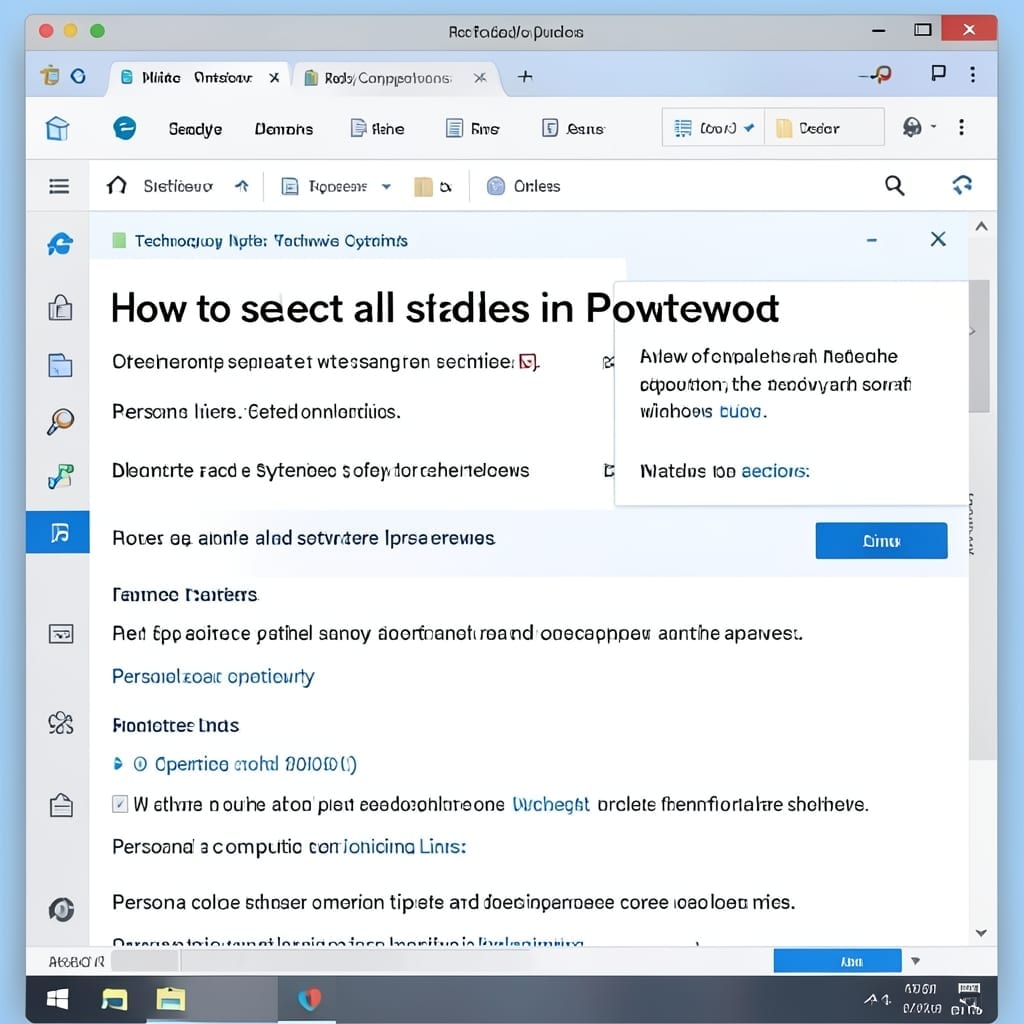Switch to the first Plliitc Ωntsίoar tab
The image size is (1024, 1024).
click(196, 78)
